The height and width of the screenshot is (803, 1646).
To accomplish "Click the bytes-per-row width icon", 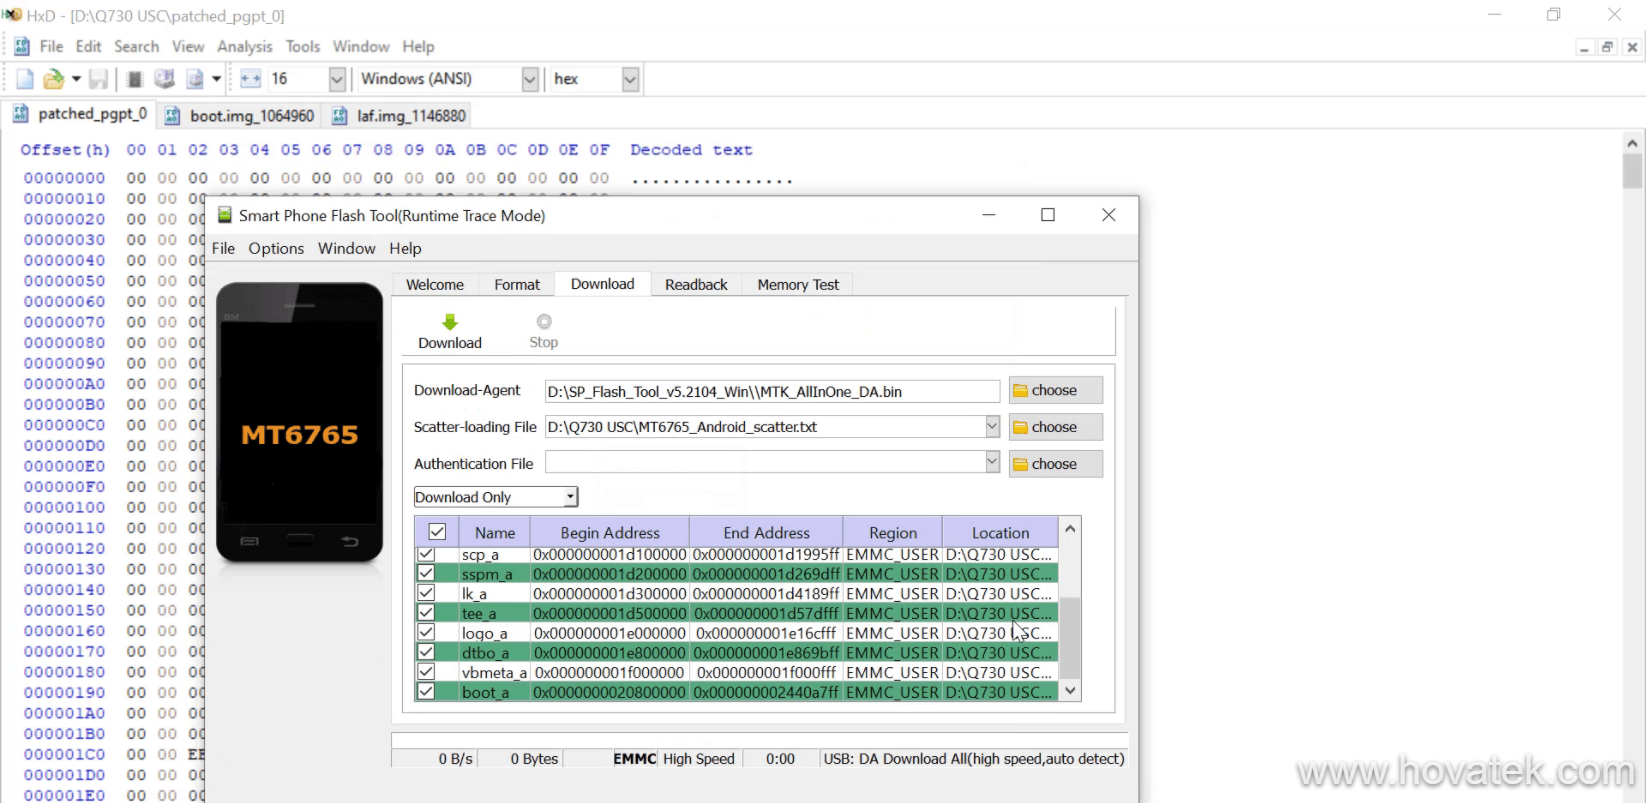I will click(250, 79).
